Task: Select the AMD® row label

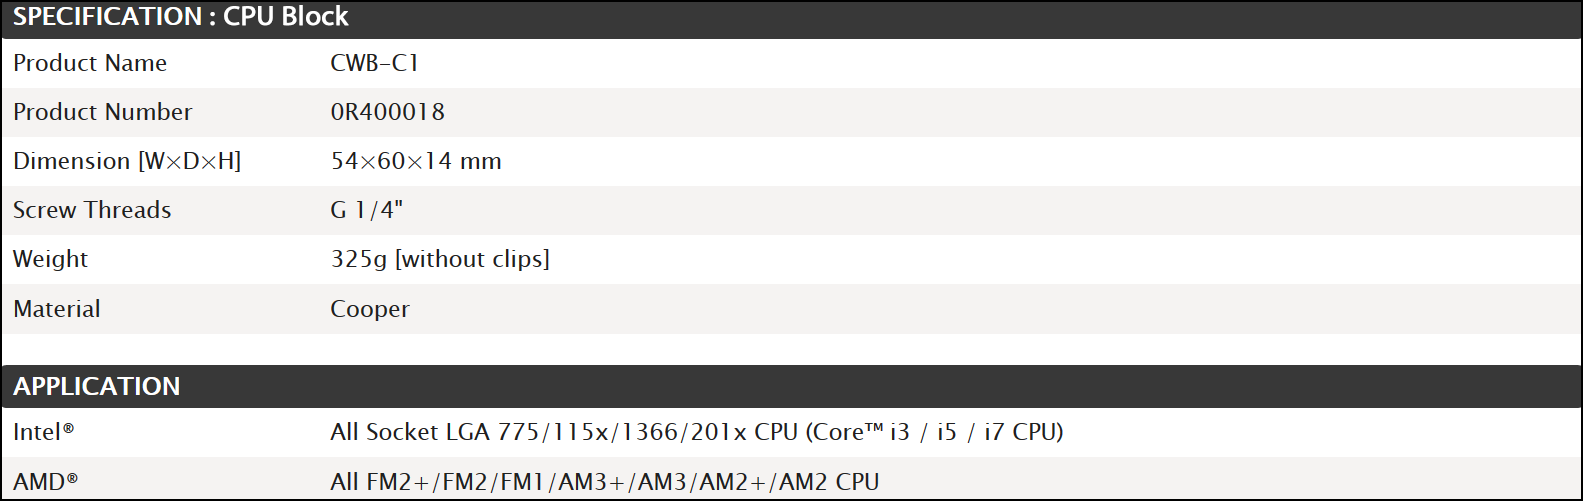Action: 46,482
